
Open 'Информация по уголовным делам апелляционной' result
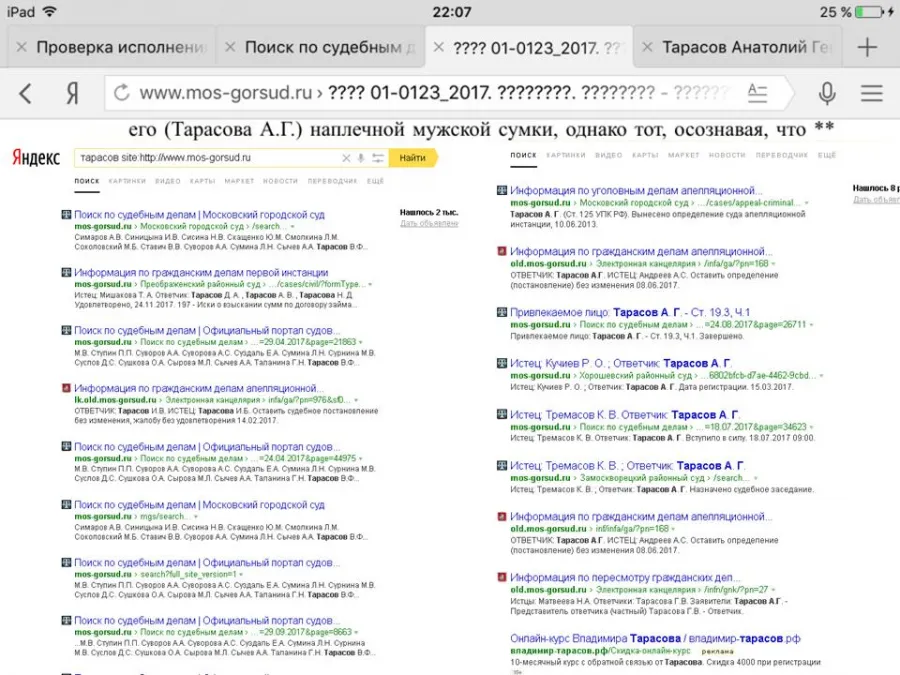(636, 191)
